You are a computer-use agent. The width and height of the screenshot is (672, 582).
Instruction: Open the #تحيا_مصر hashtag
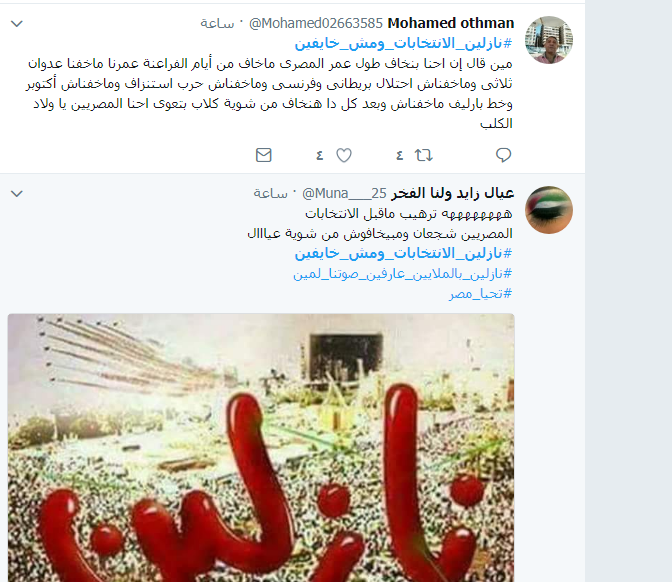click(x=480, y=294)
